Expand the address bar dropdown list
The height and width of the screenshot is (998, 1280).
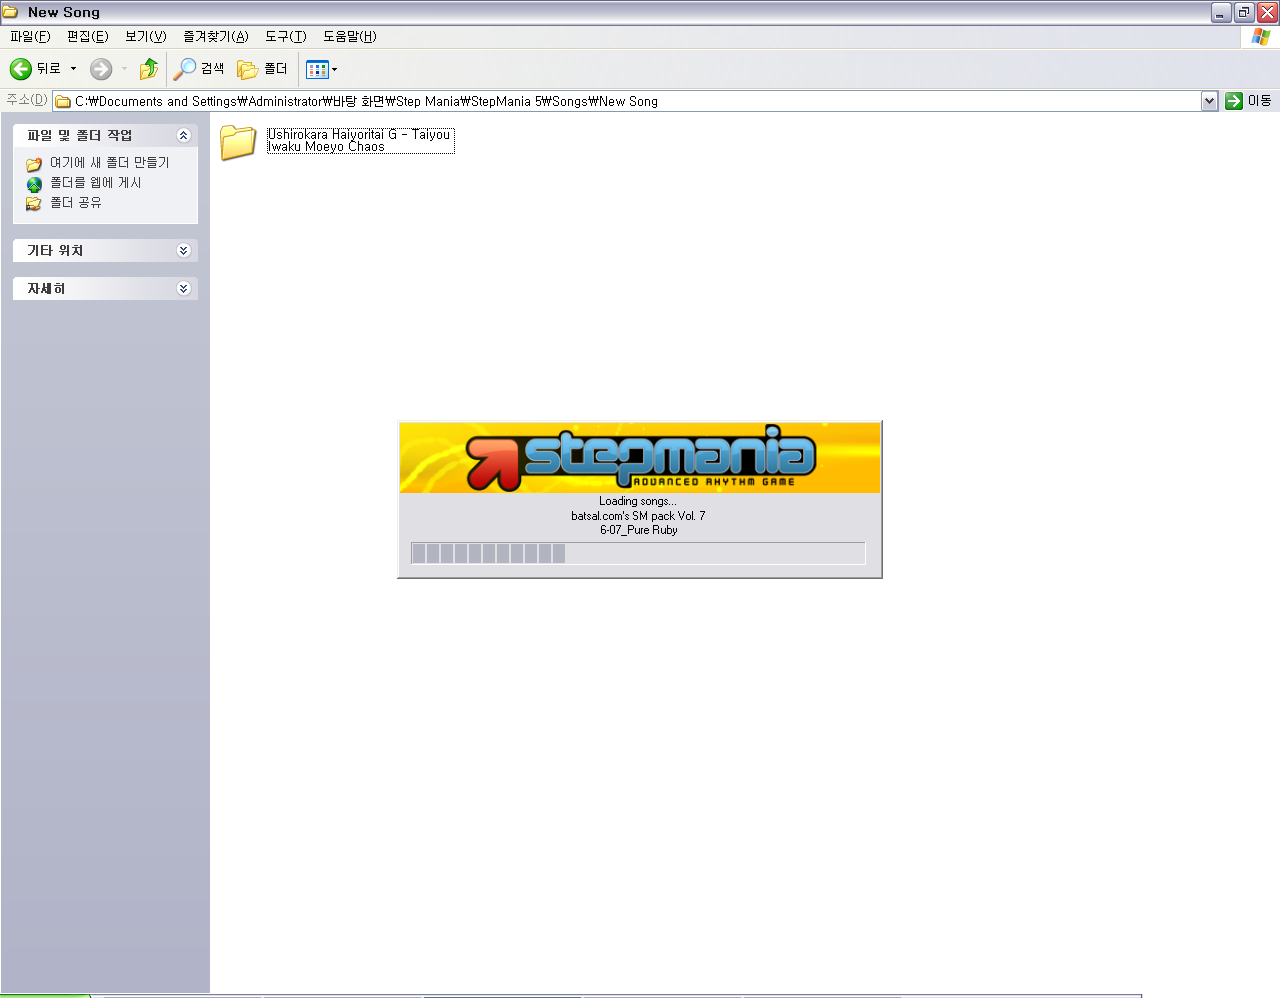pyautogui.click(x=1209, y=101)
